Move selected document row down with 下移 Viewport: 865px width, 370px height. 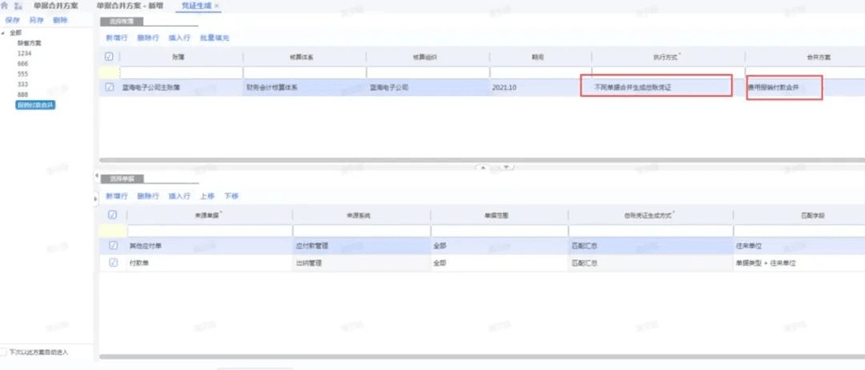(x=232, y=196)
